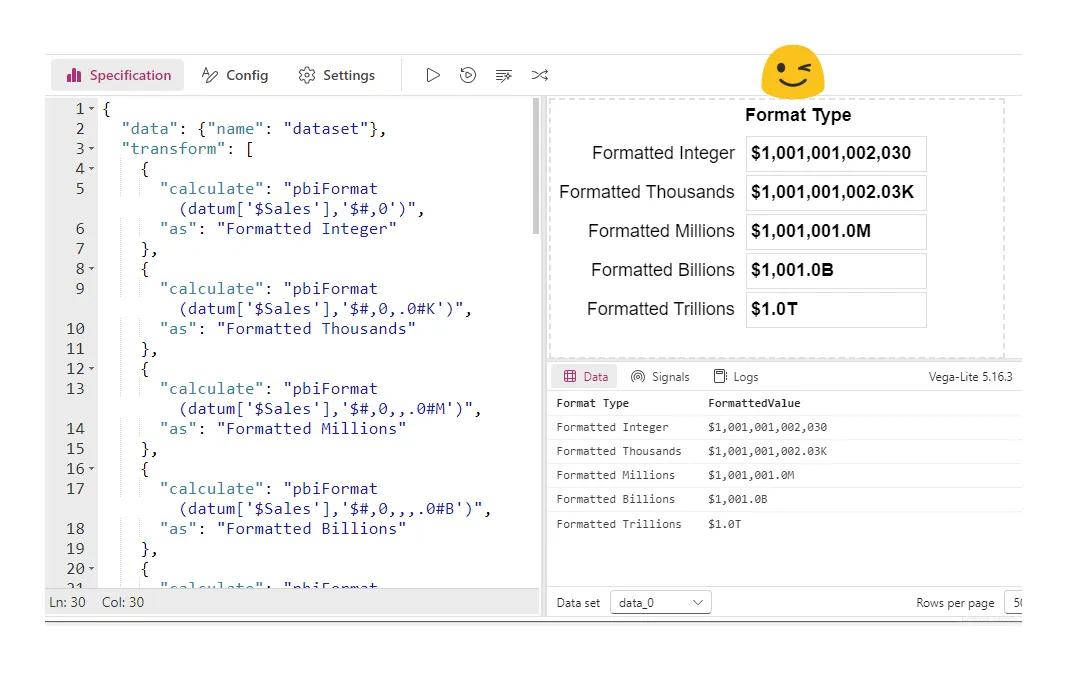The image size is (1067, 676).
Task: Open the Data set dropdown
Action: coord(661,603)
